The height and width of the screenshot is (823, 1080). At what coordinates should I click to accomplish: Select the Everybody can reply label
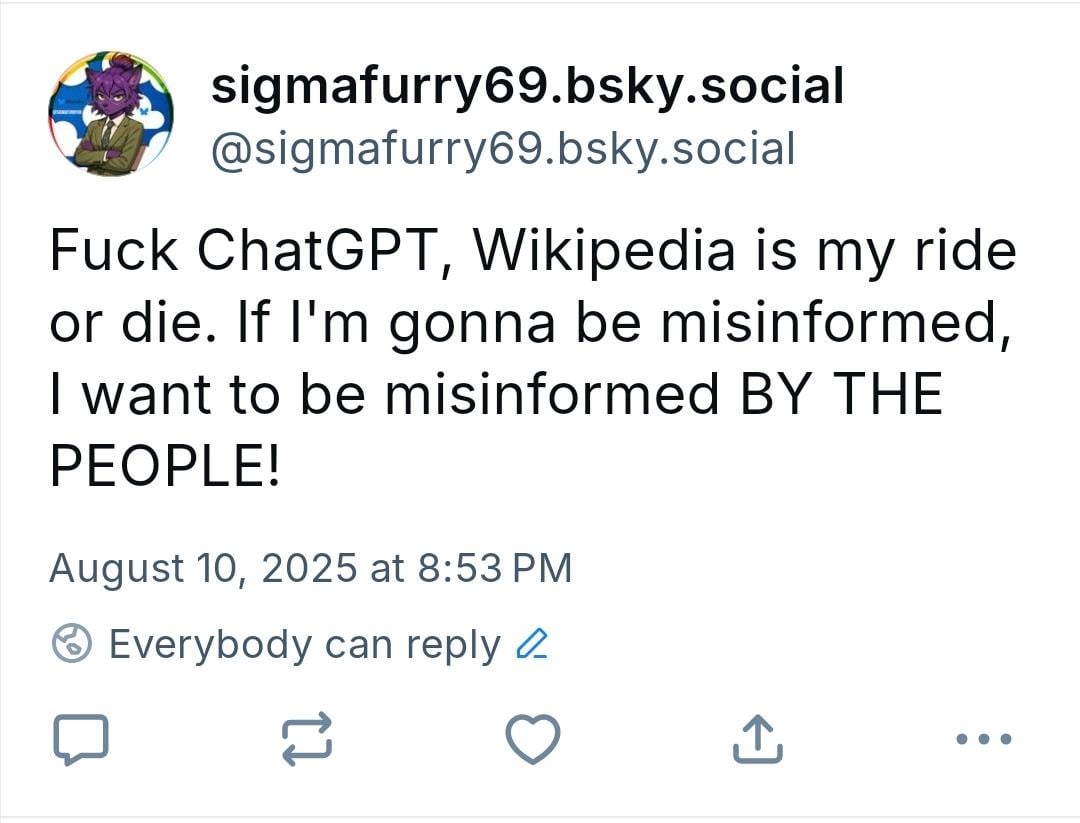pos(304,645)
